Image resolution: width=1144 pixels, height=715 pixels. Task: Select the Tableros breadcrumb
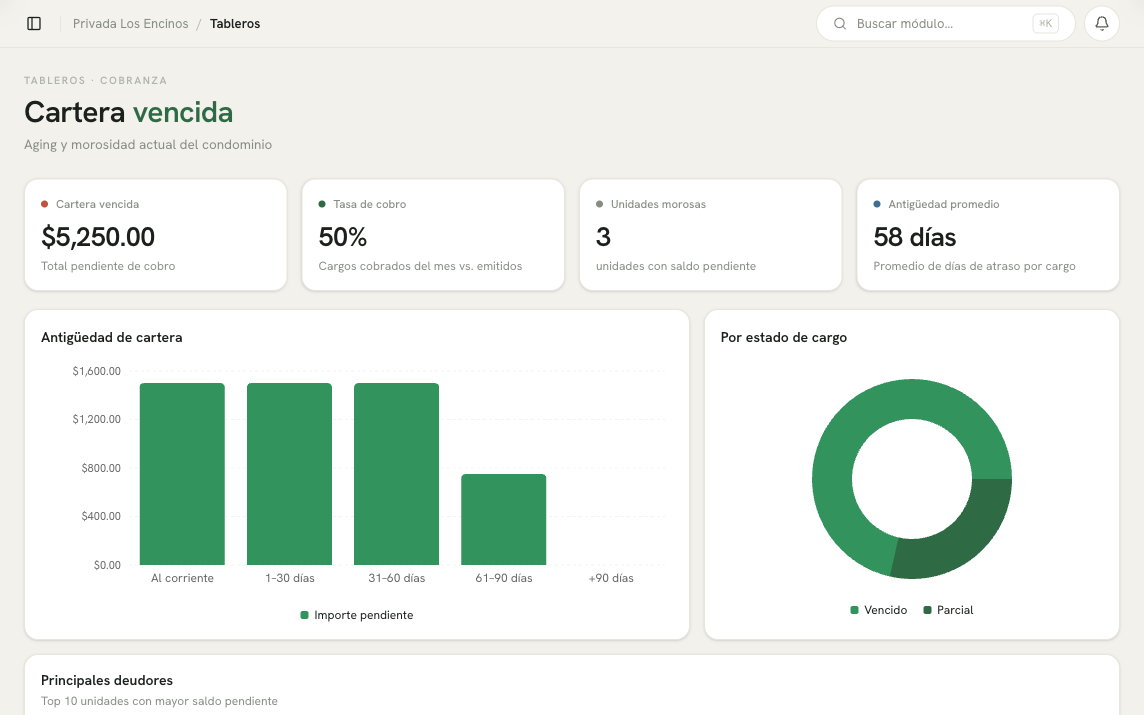point(235,23)
